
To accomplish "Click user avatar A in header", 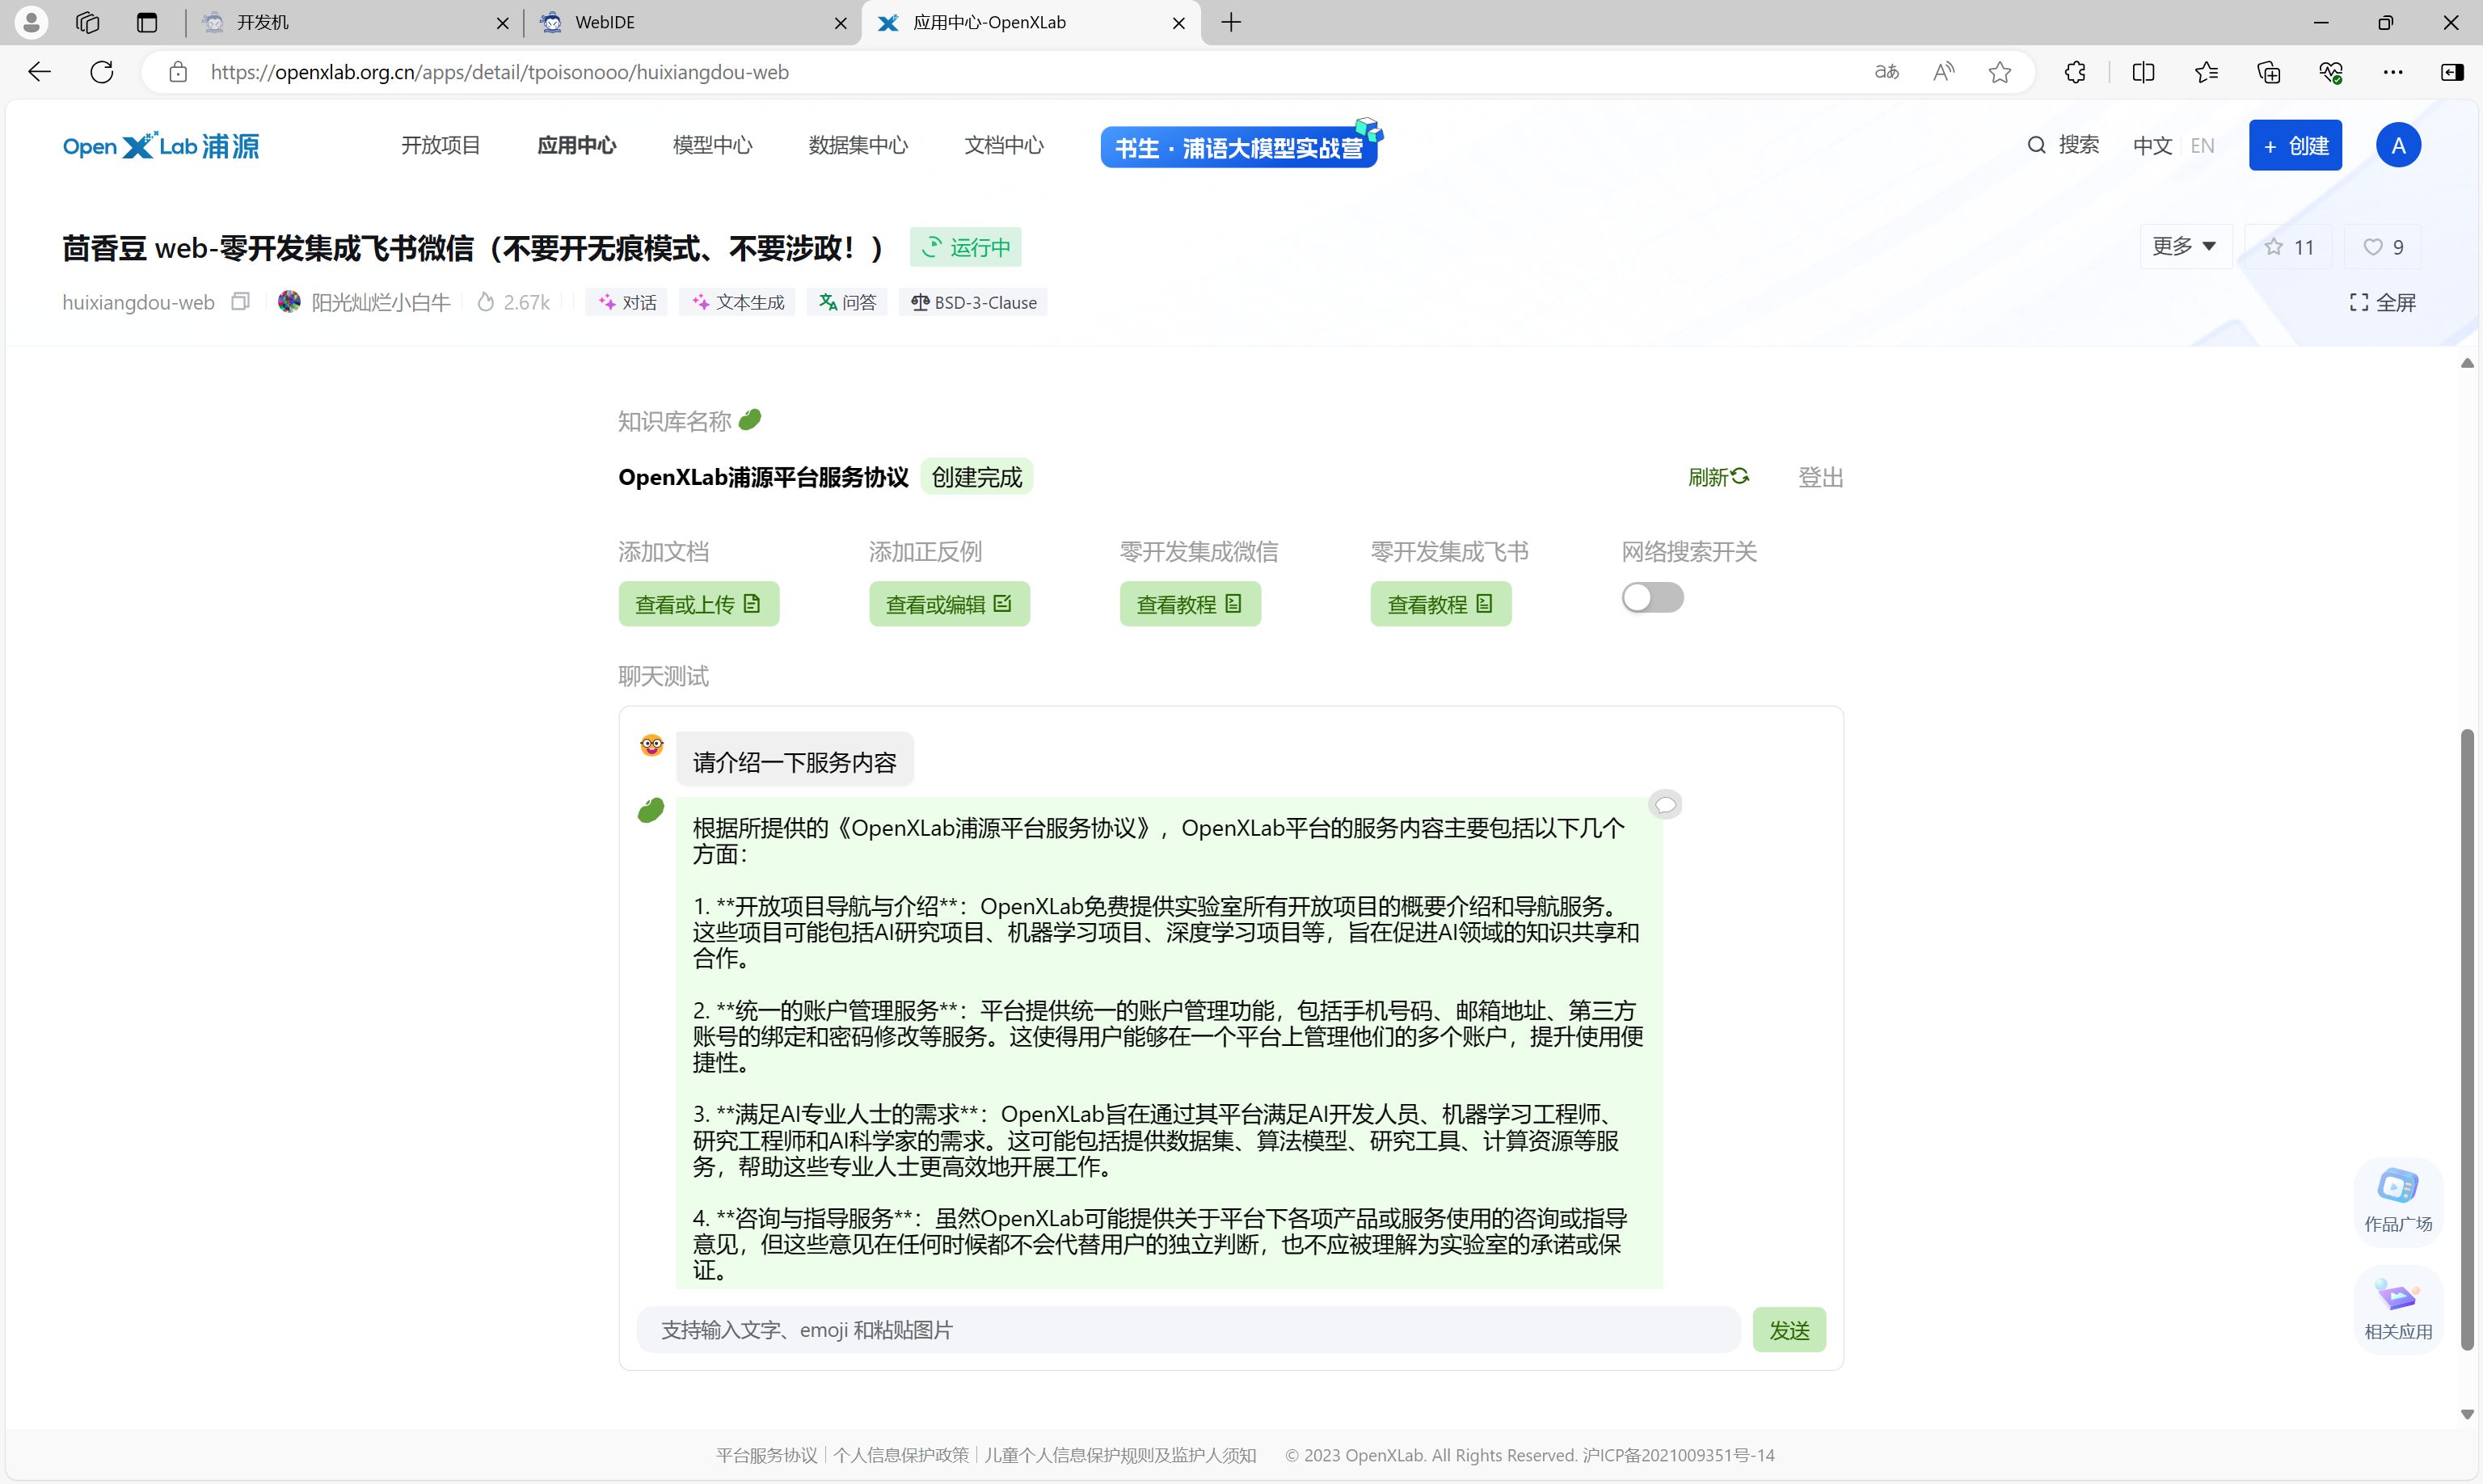I will (x=2398, y=146).
